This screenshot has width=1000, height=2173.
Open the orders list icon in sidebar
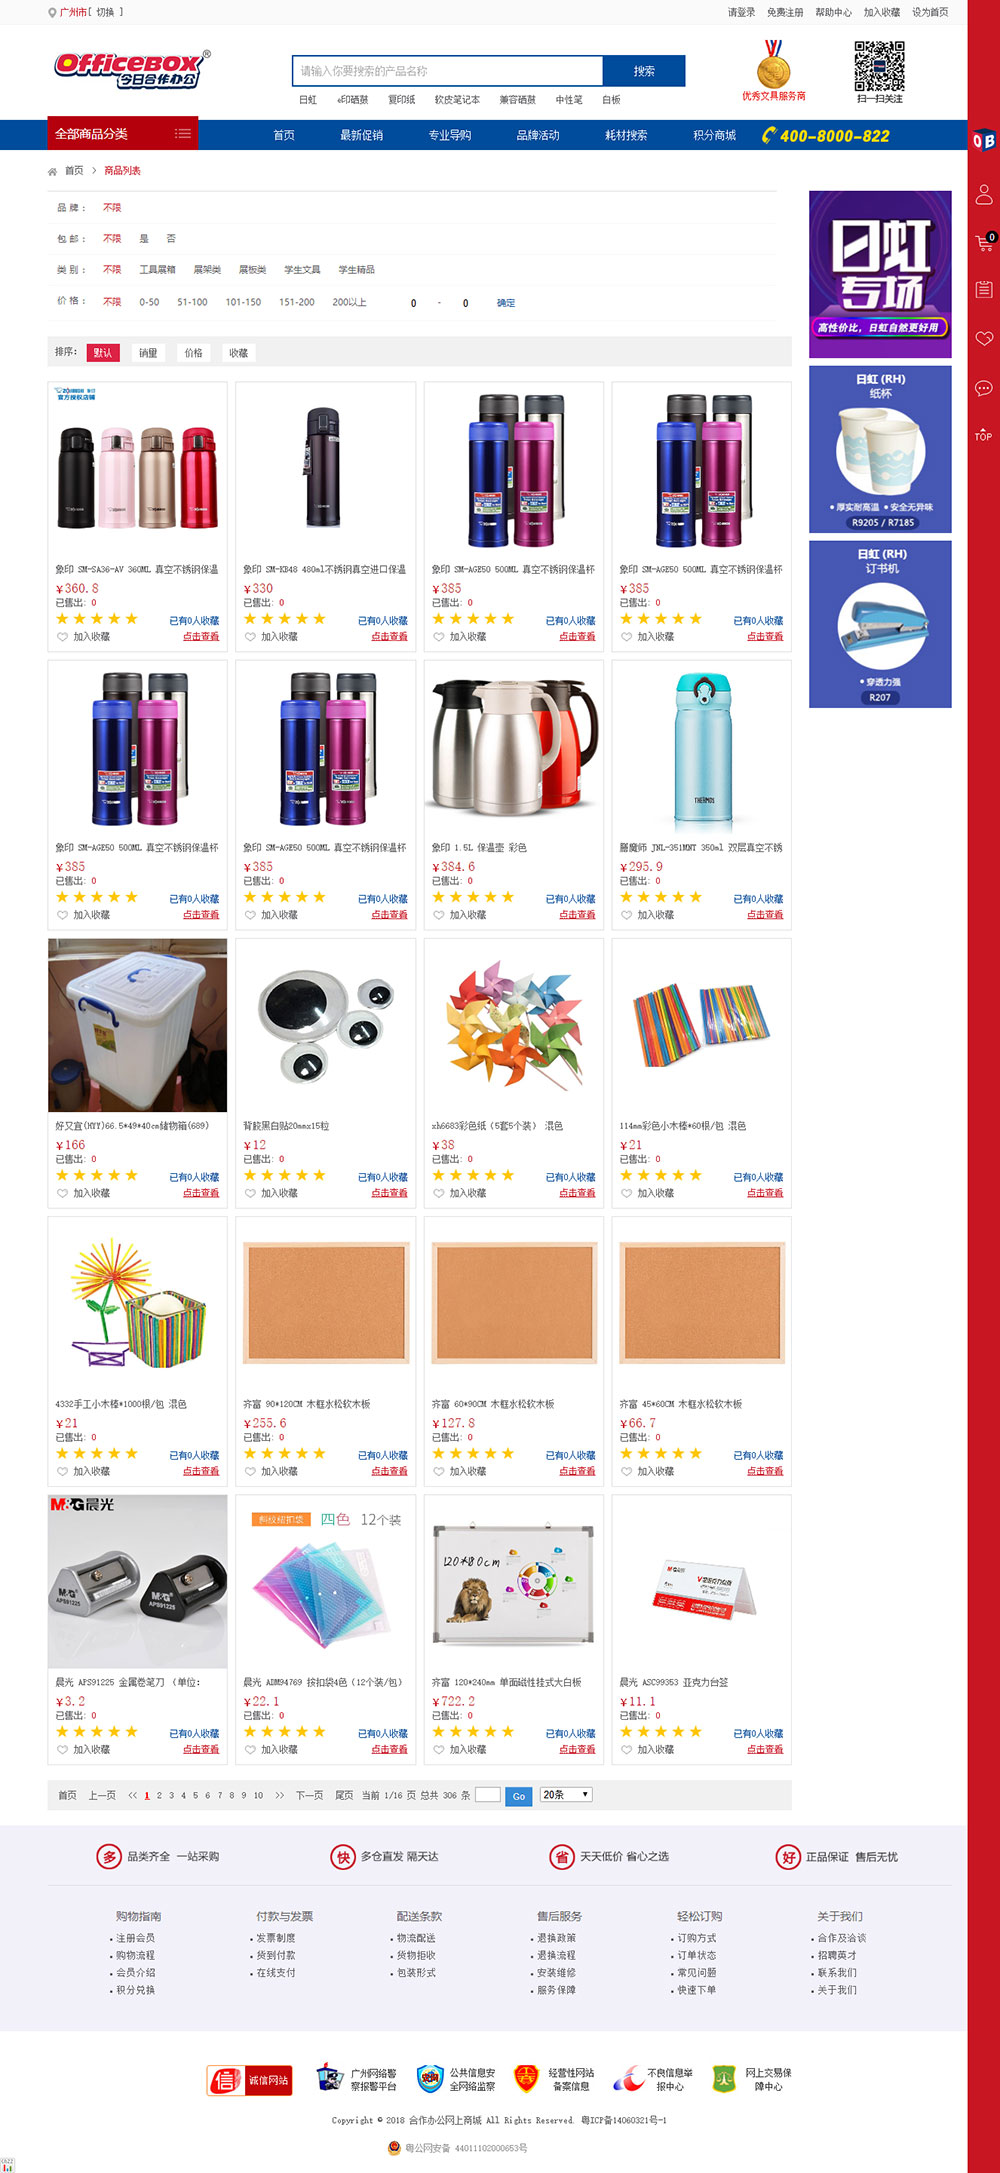click(x=984, y=290)
